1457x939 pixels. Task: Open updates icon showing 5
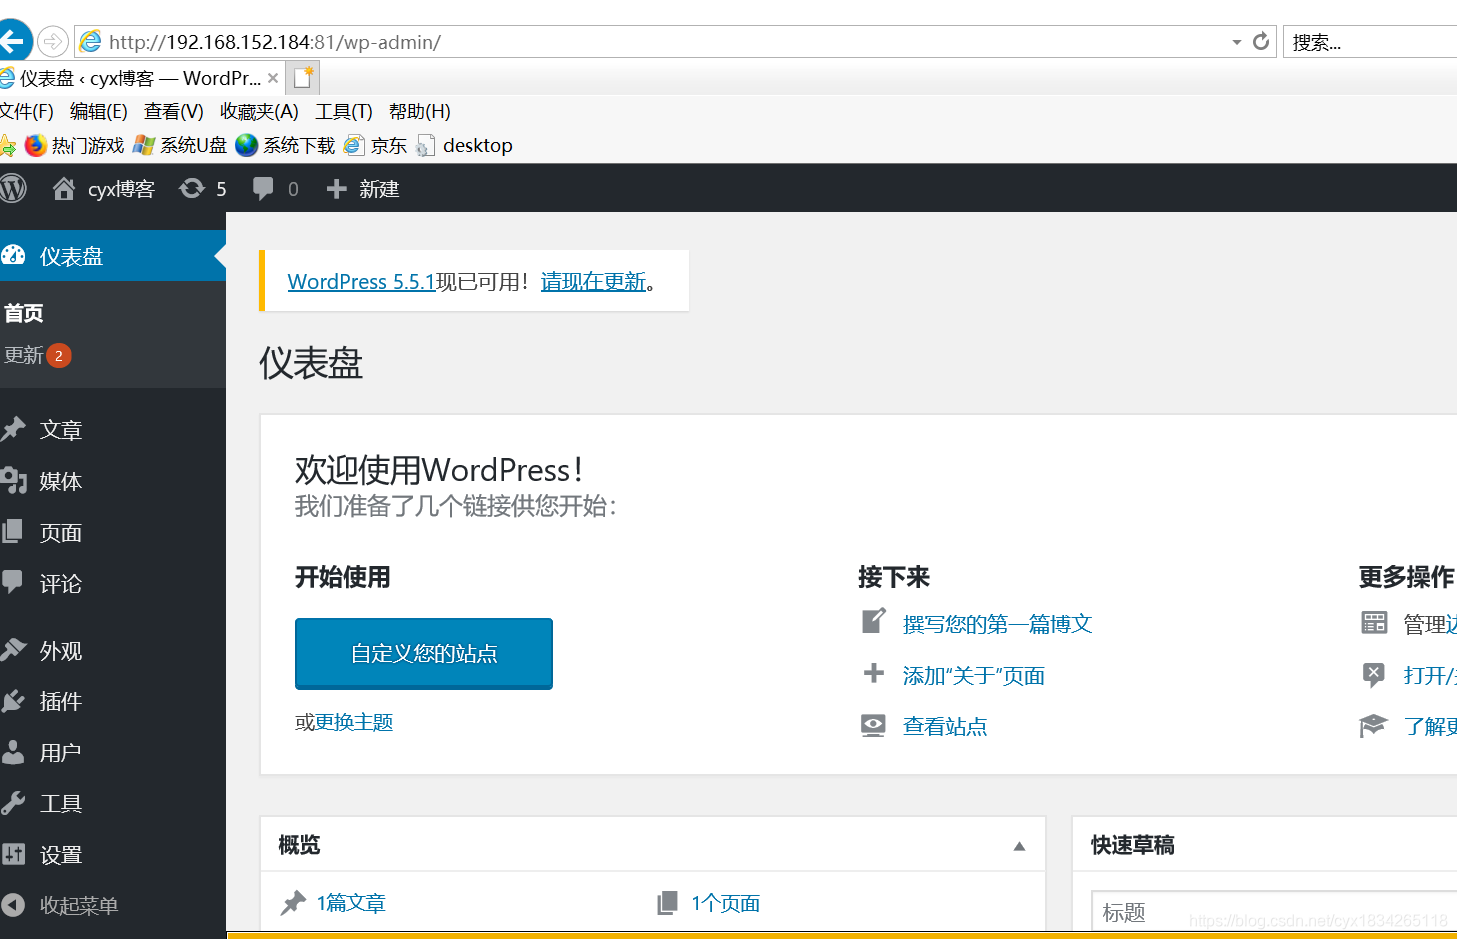(203, 188)
